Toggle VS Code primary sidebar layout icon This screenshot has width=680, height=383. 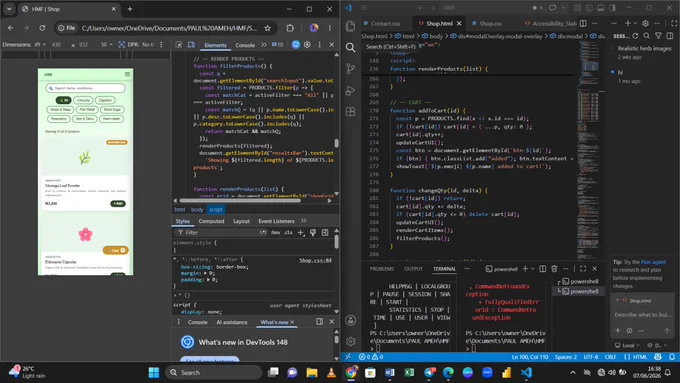(589, 8)
